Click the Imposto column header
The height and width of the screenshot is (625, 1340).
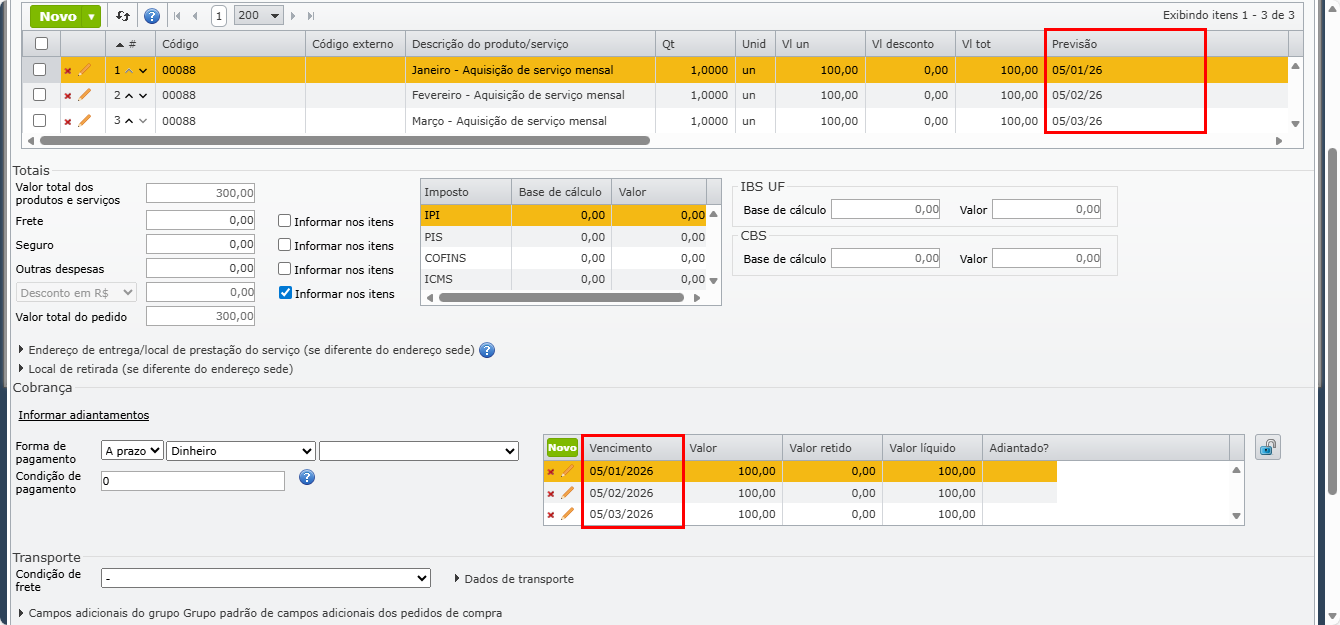465,191
